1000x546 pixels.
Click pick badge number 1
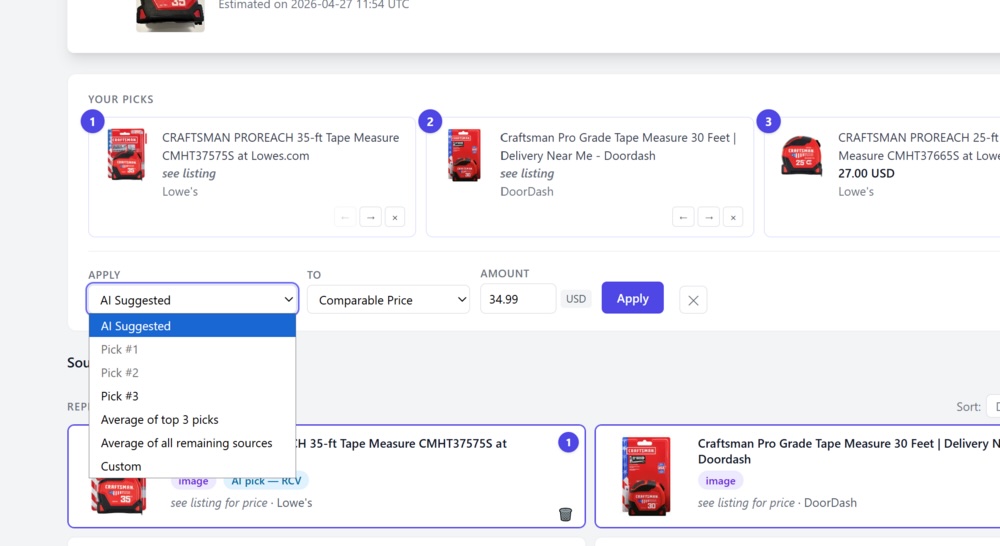pos(92,121)
